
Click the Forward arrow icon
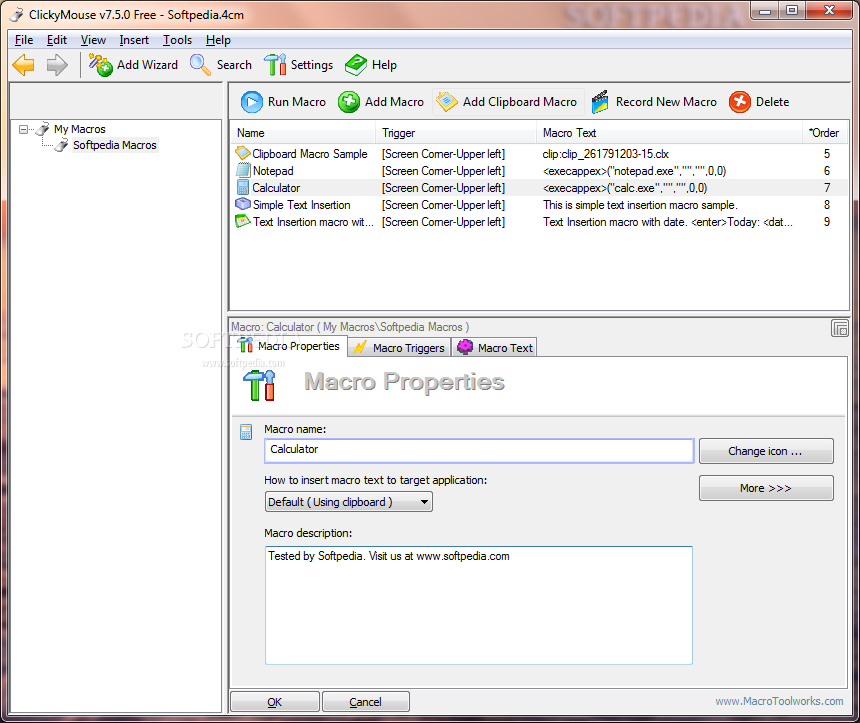coord(57,65)
